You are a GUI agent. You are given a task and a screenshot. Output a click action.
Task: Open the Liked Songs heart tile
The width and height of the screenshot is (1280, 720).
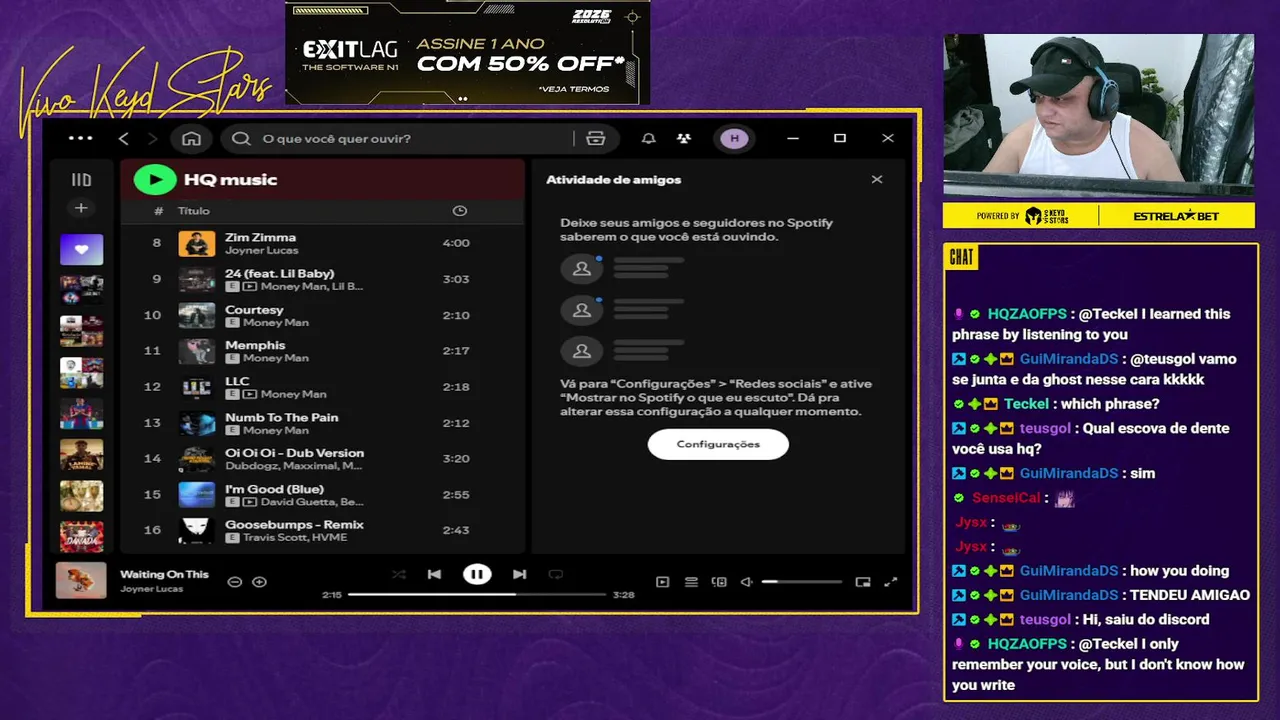click(81, 249)
